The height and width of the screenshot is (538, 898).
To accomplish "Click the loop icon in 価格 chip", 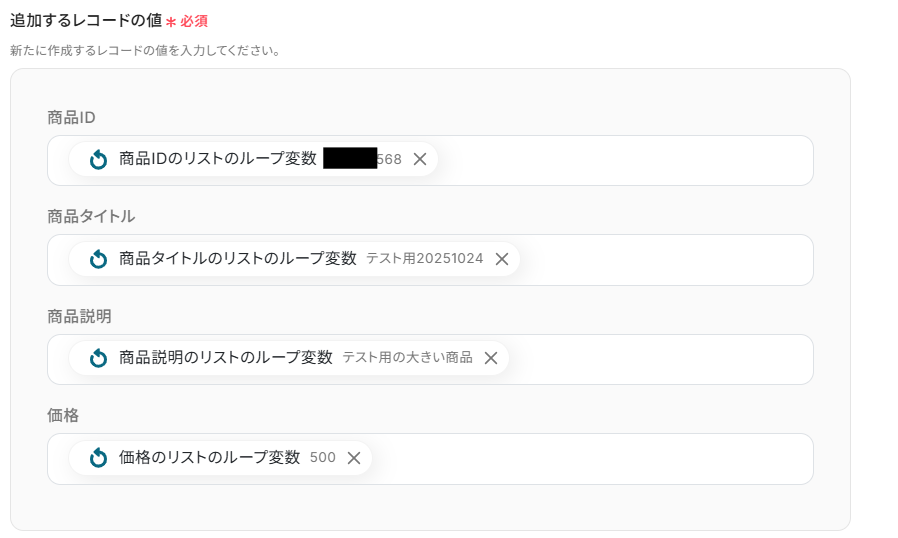I will (98, 458).
